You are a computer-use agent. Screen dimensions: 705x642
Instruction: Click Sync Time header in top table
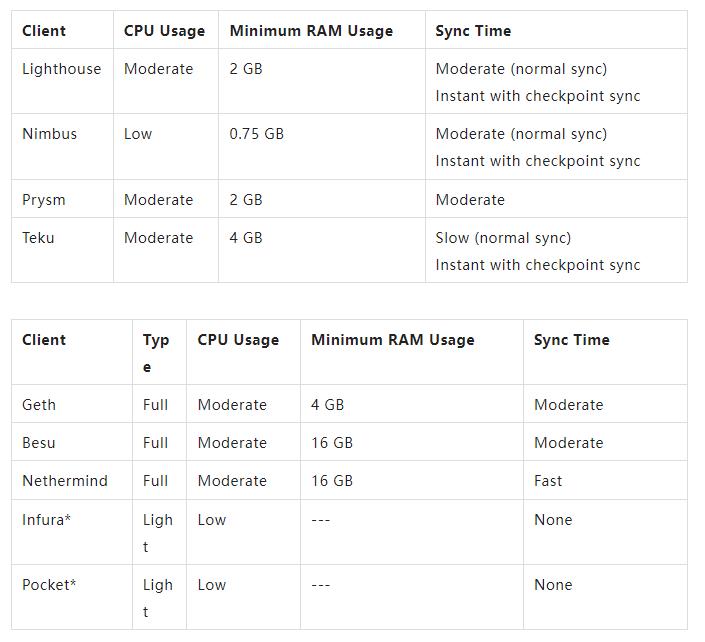(x=473, y=31)
